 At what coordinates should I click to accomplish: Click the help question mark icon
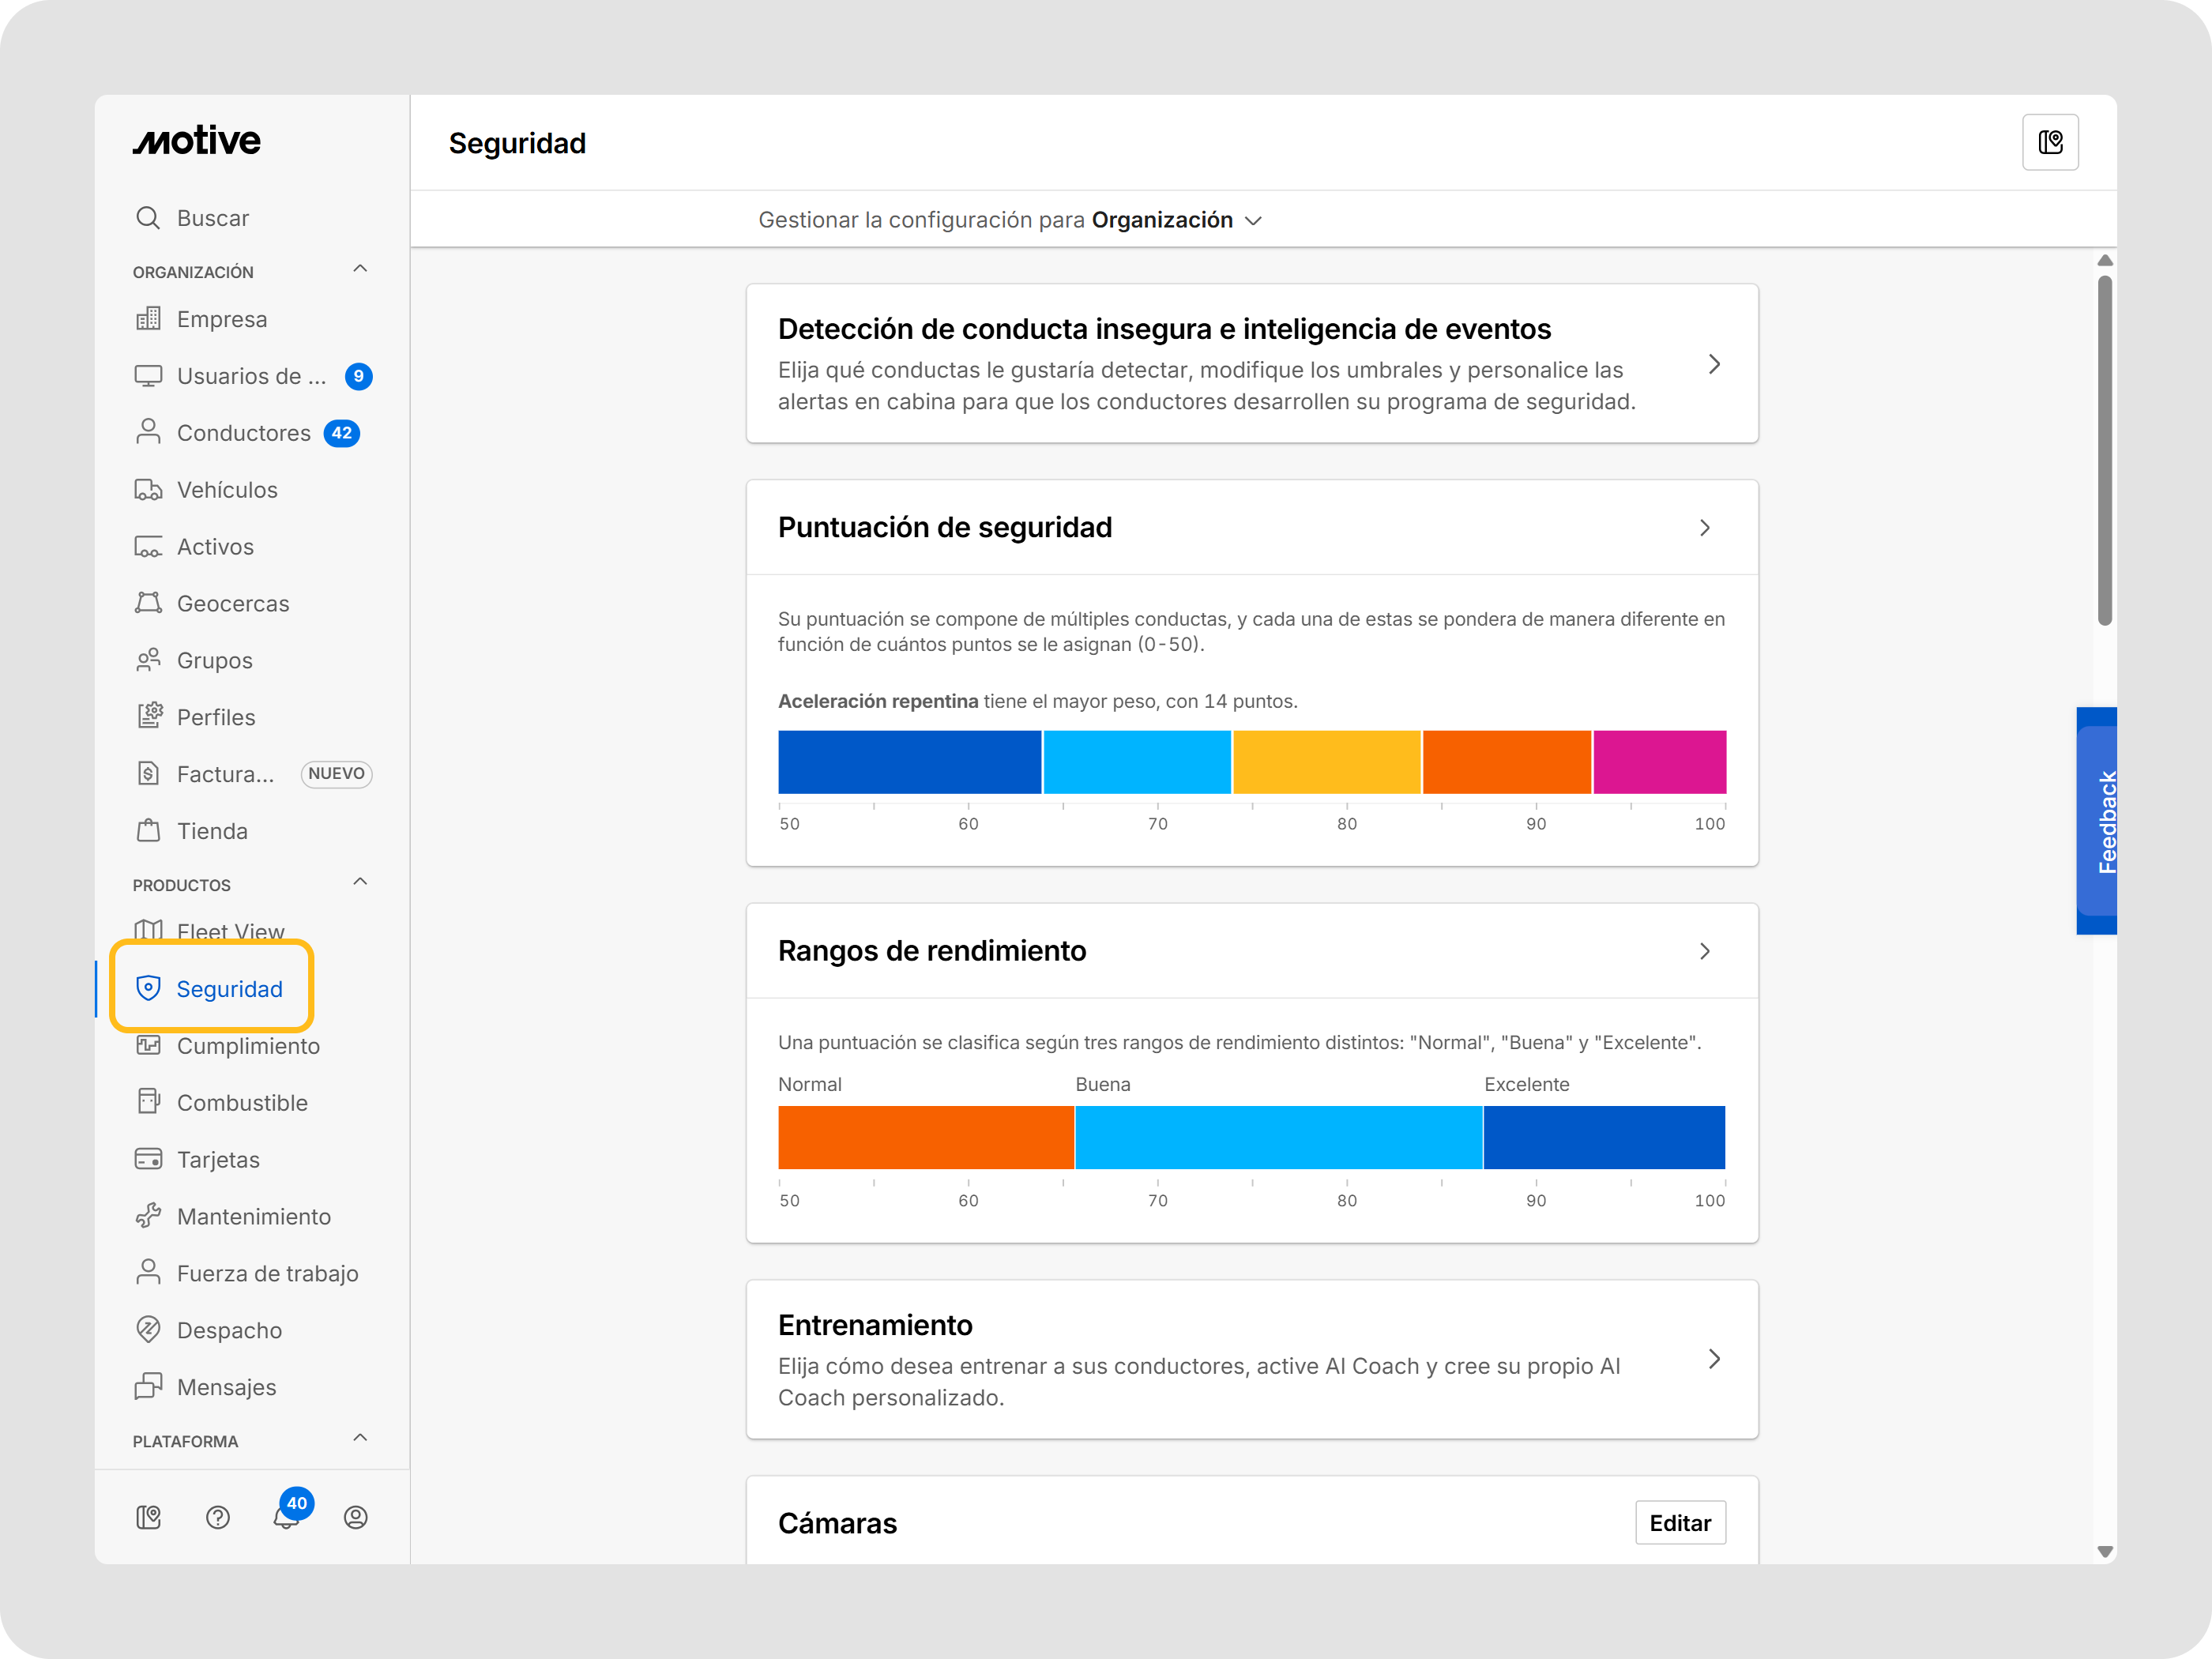click(x=217, y=1517)
